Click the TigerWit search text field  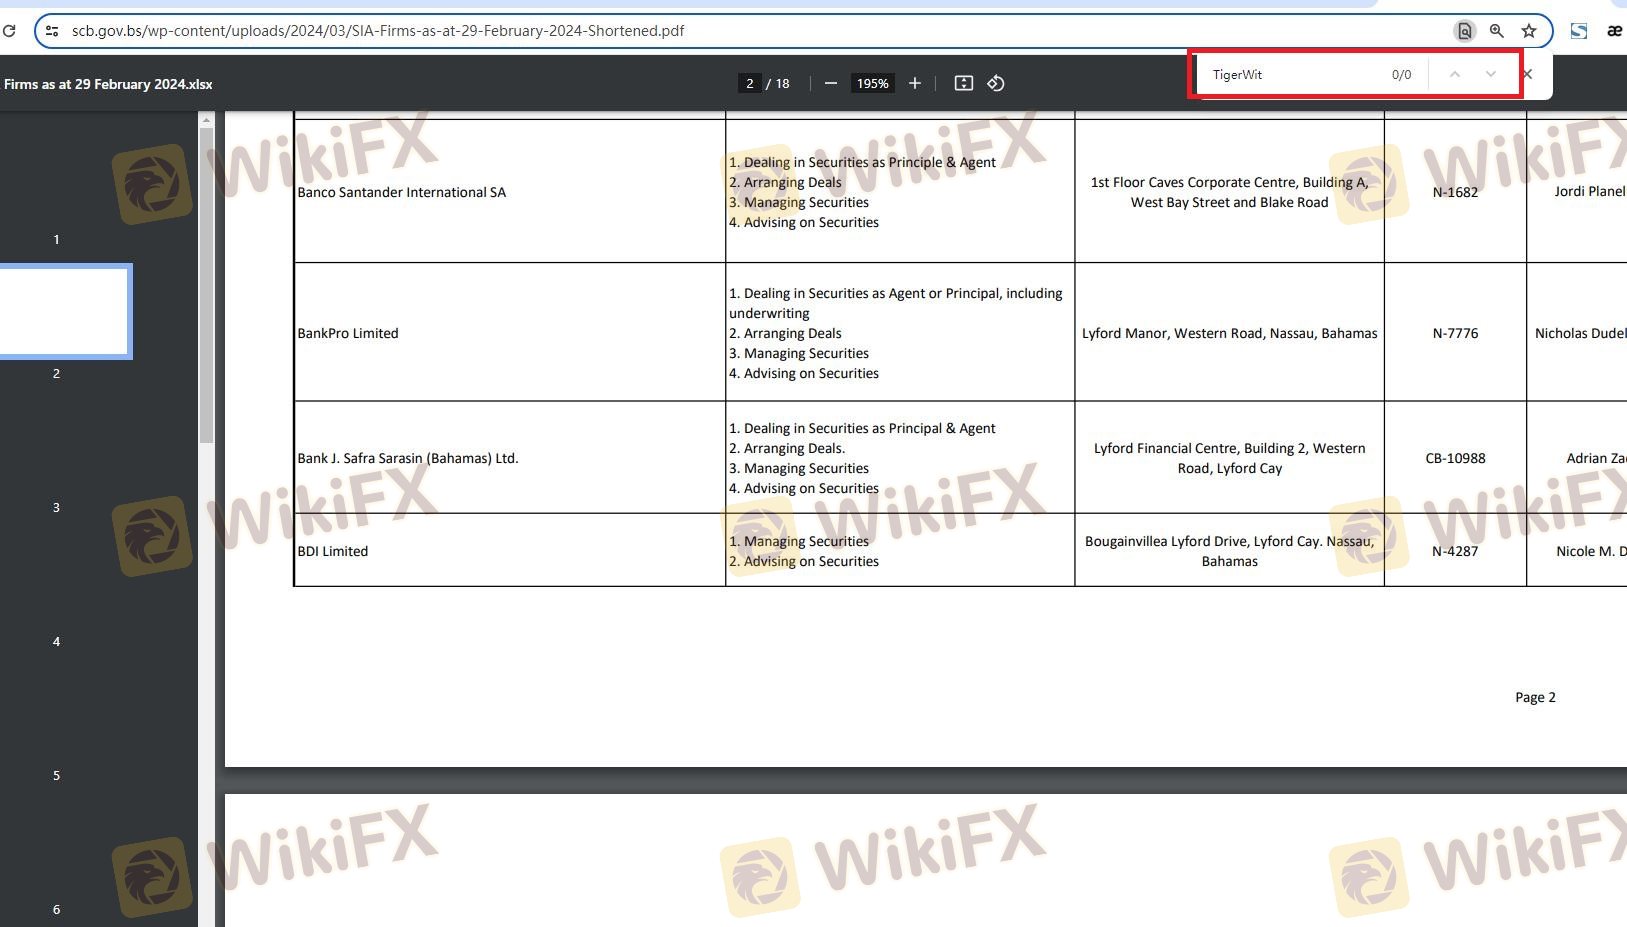(x=1290, y=75)
